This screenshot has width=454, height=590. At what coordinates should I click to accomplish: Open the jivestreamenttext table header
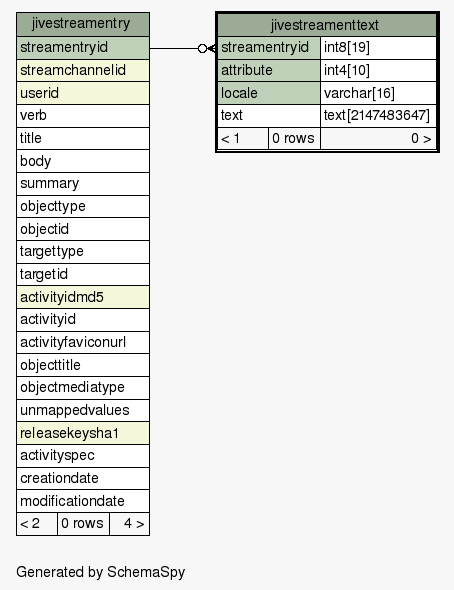coord(327,25)
